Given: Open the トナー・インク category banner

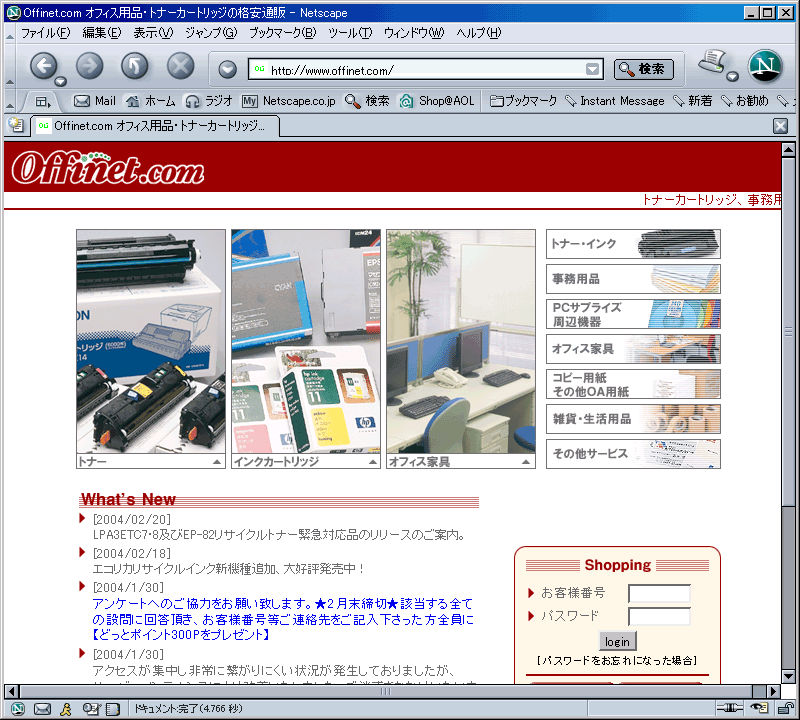Looking at the screenshot, I should [x=633, y=244].
